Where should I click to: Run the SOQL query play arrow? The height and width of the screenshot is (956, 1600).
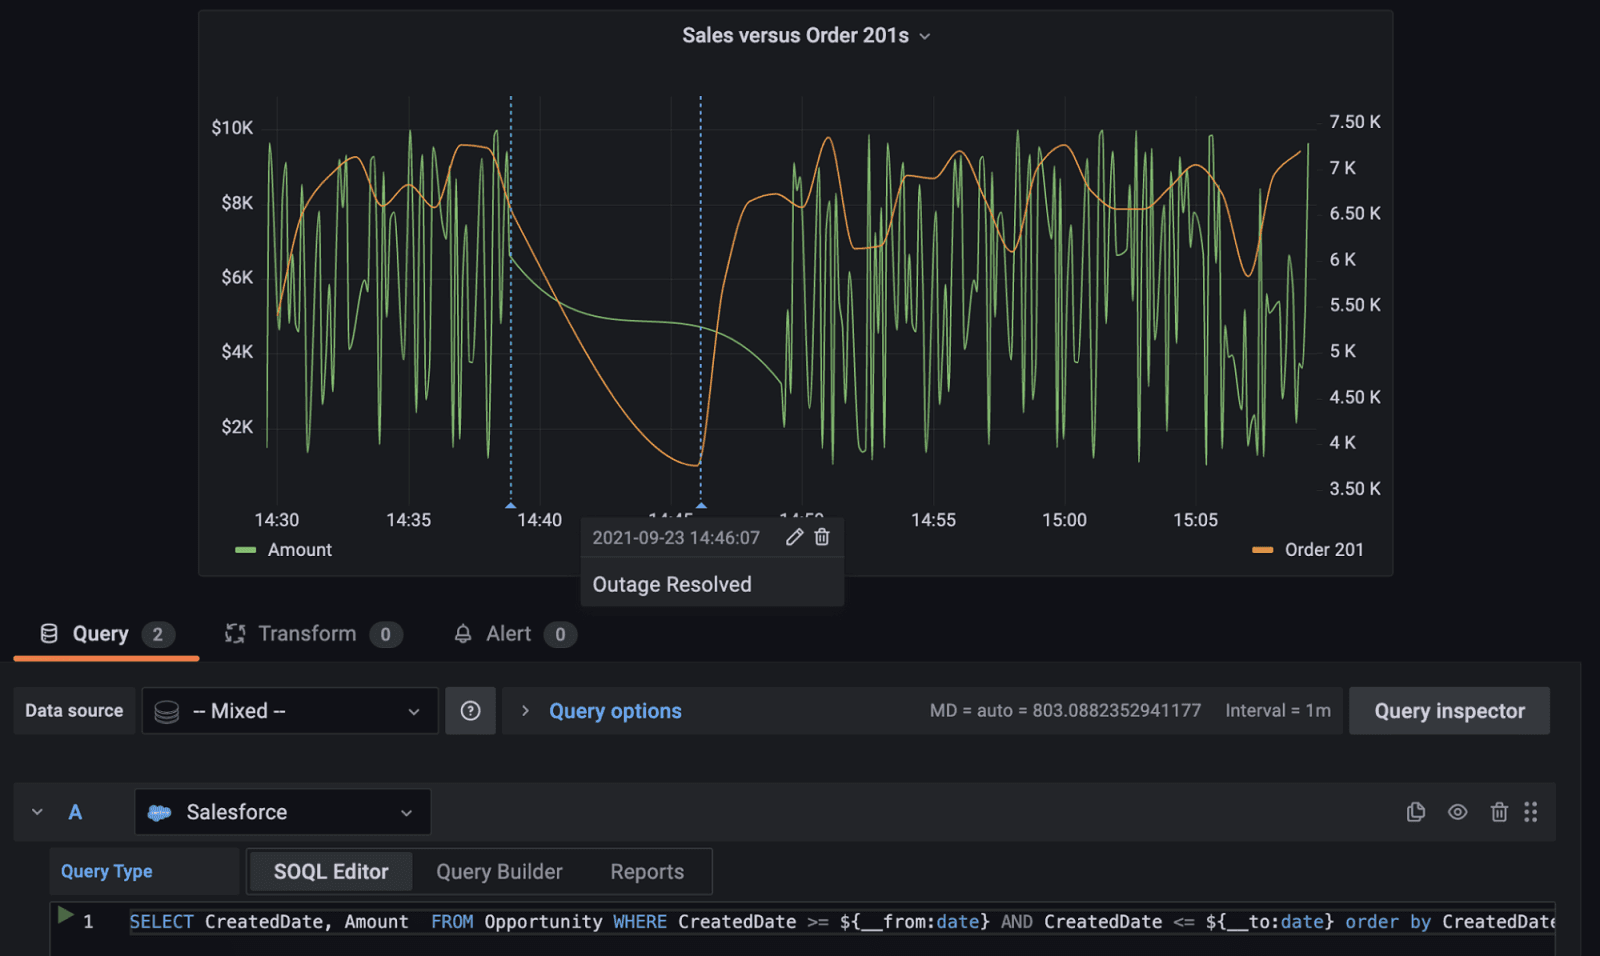pyautogui.click(x=66, y=915)
